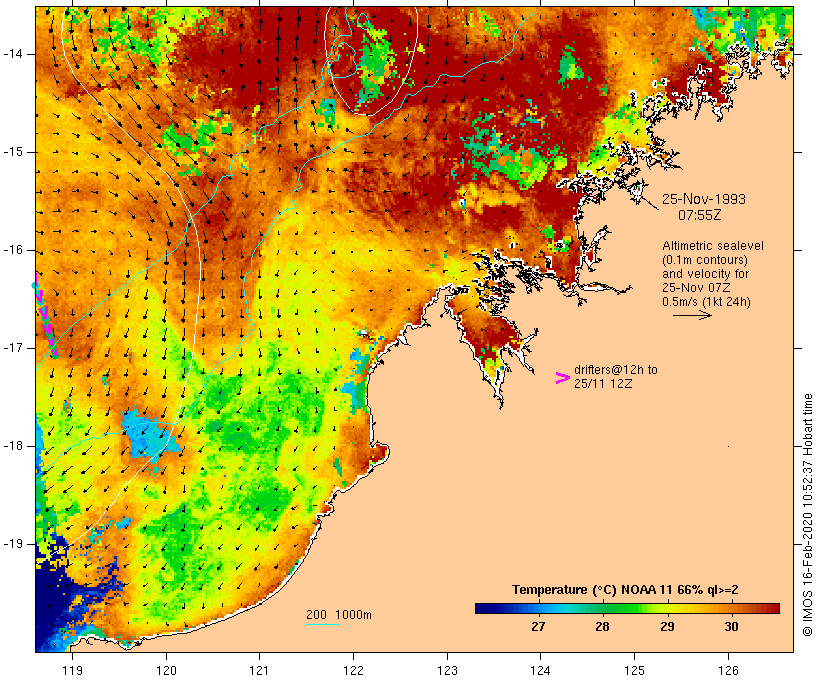Click the longitude axis label 125

coord(634,670)
